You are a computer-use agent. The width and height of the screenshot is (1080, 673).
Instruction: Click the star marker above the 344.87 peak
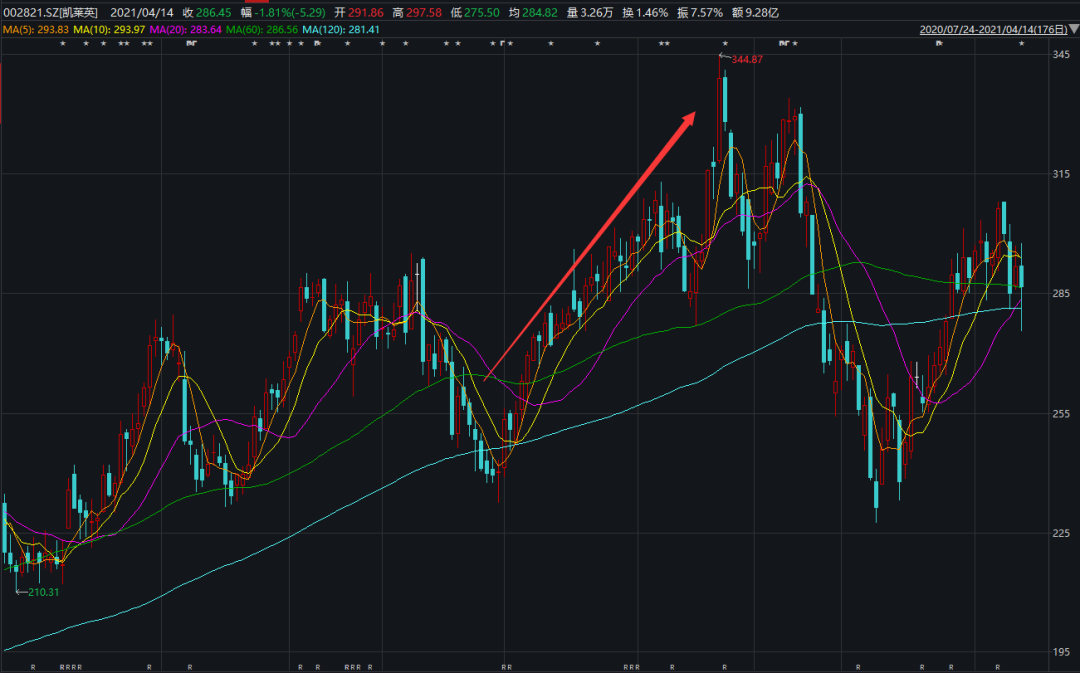(x=725, y=44)
